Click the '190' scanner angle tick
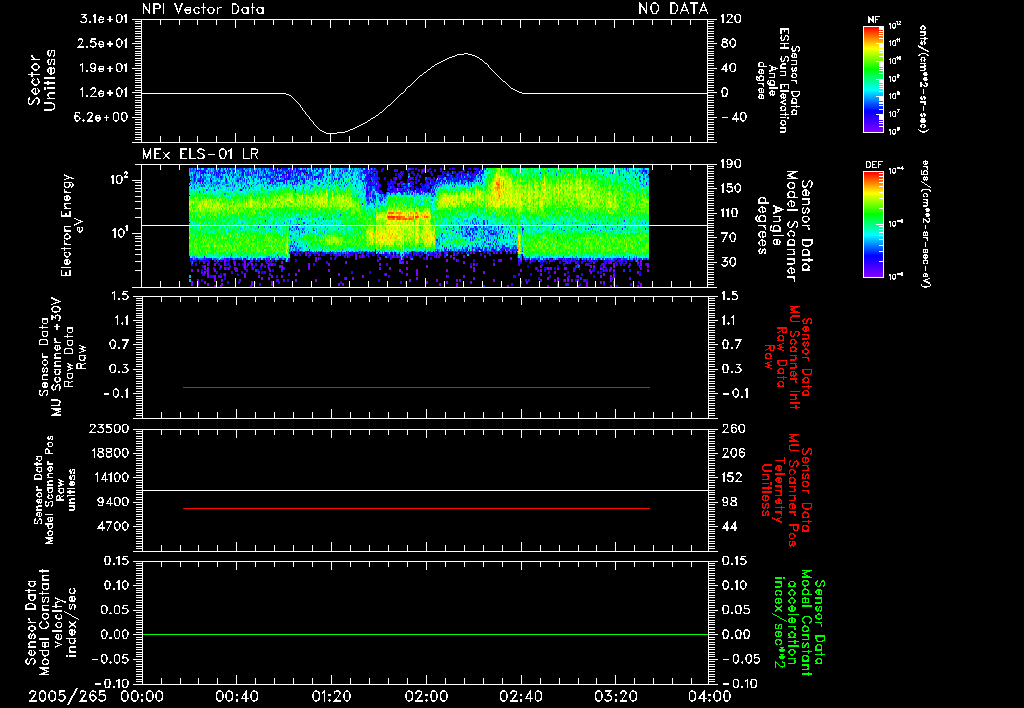1024x708 pixels. 731,164
